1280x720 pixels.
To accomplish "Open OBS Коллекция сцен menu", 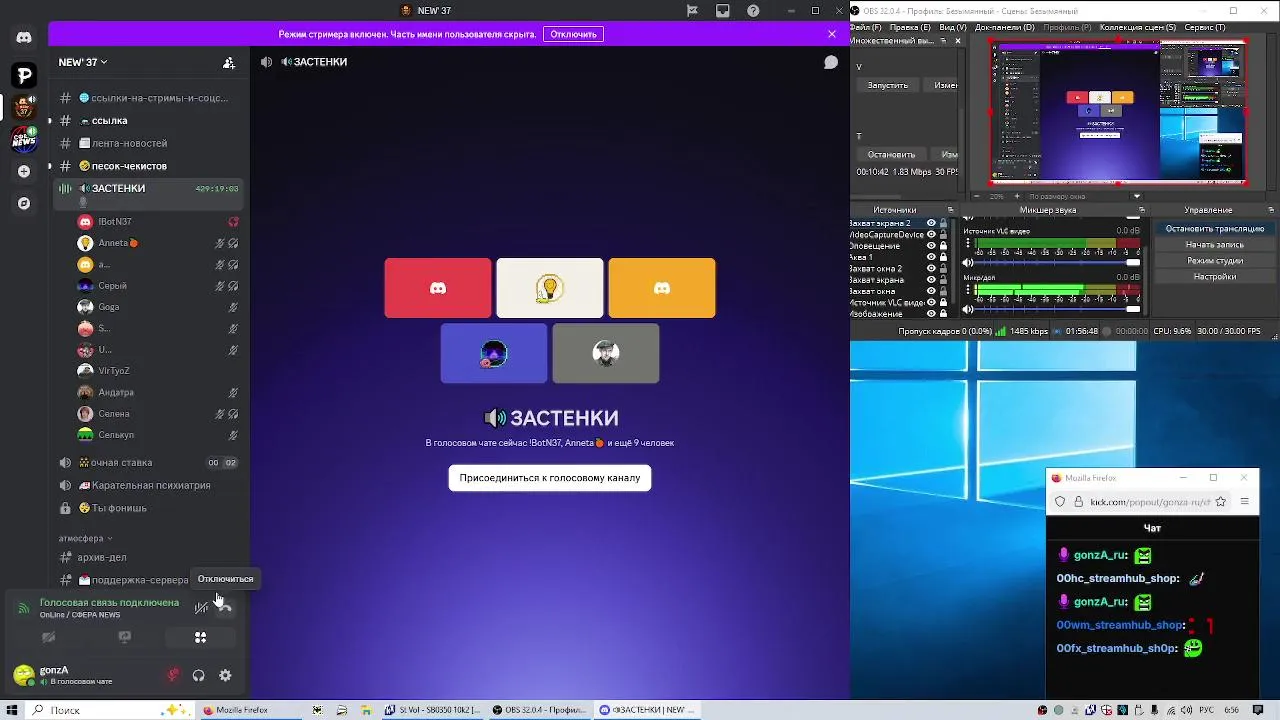I will (x=1139, y=27).
